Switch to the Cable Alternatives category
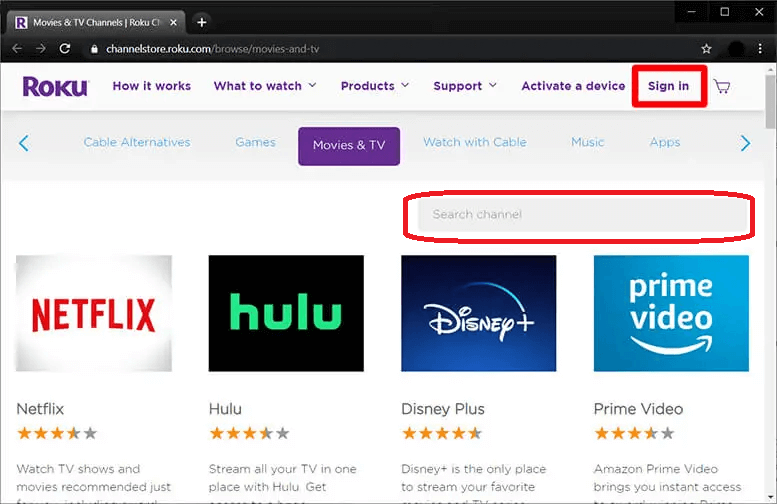This screenshot has height=504, width=777. click(137, 143)
